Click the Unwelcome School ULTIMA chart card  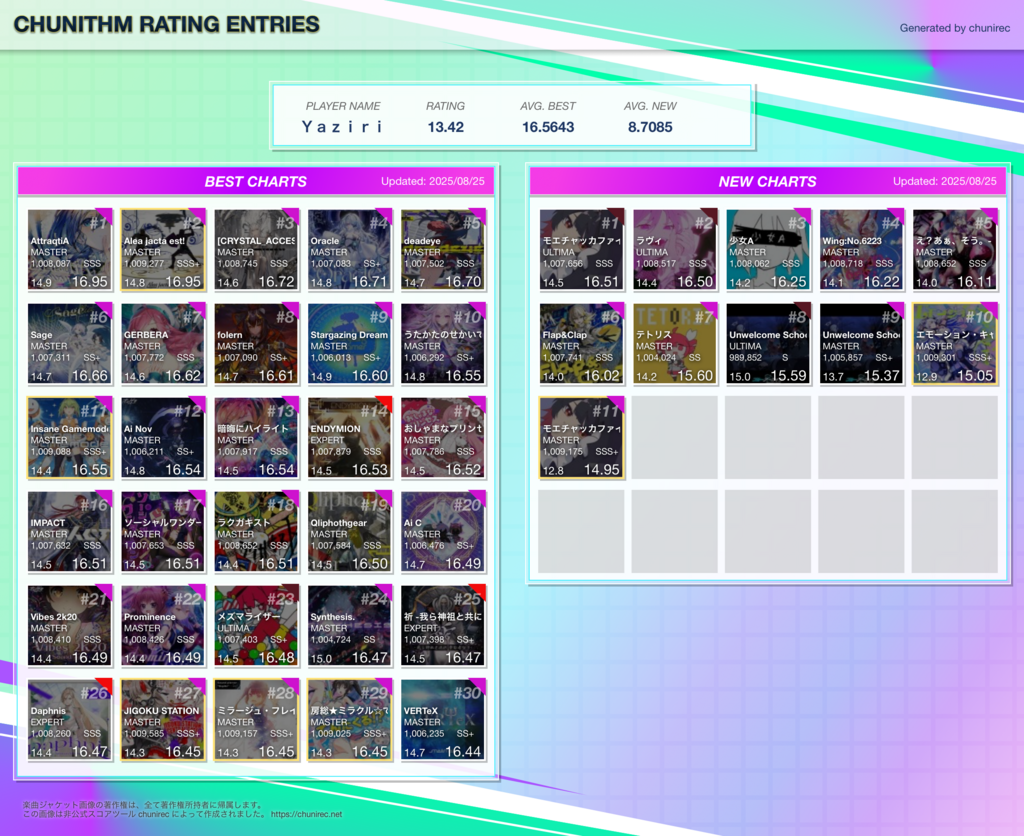point(767,344)
